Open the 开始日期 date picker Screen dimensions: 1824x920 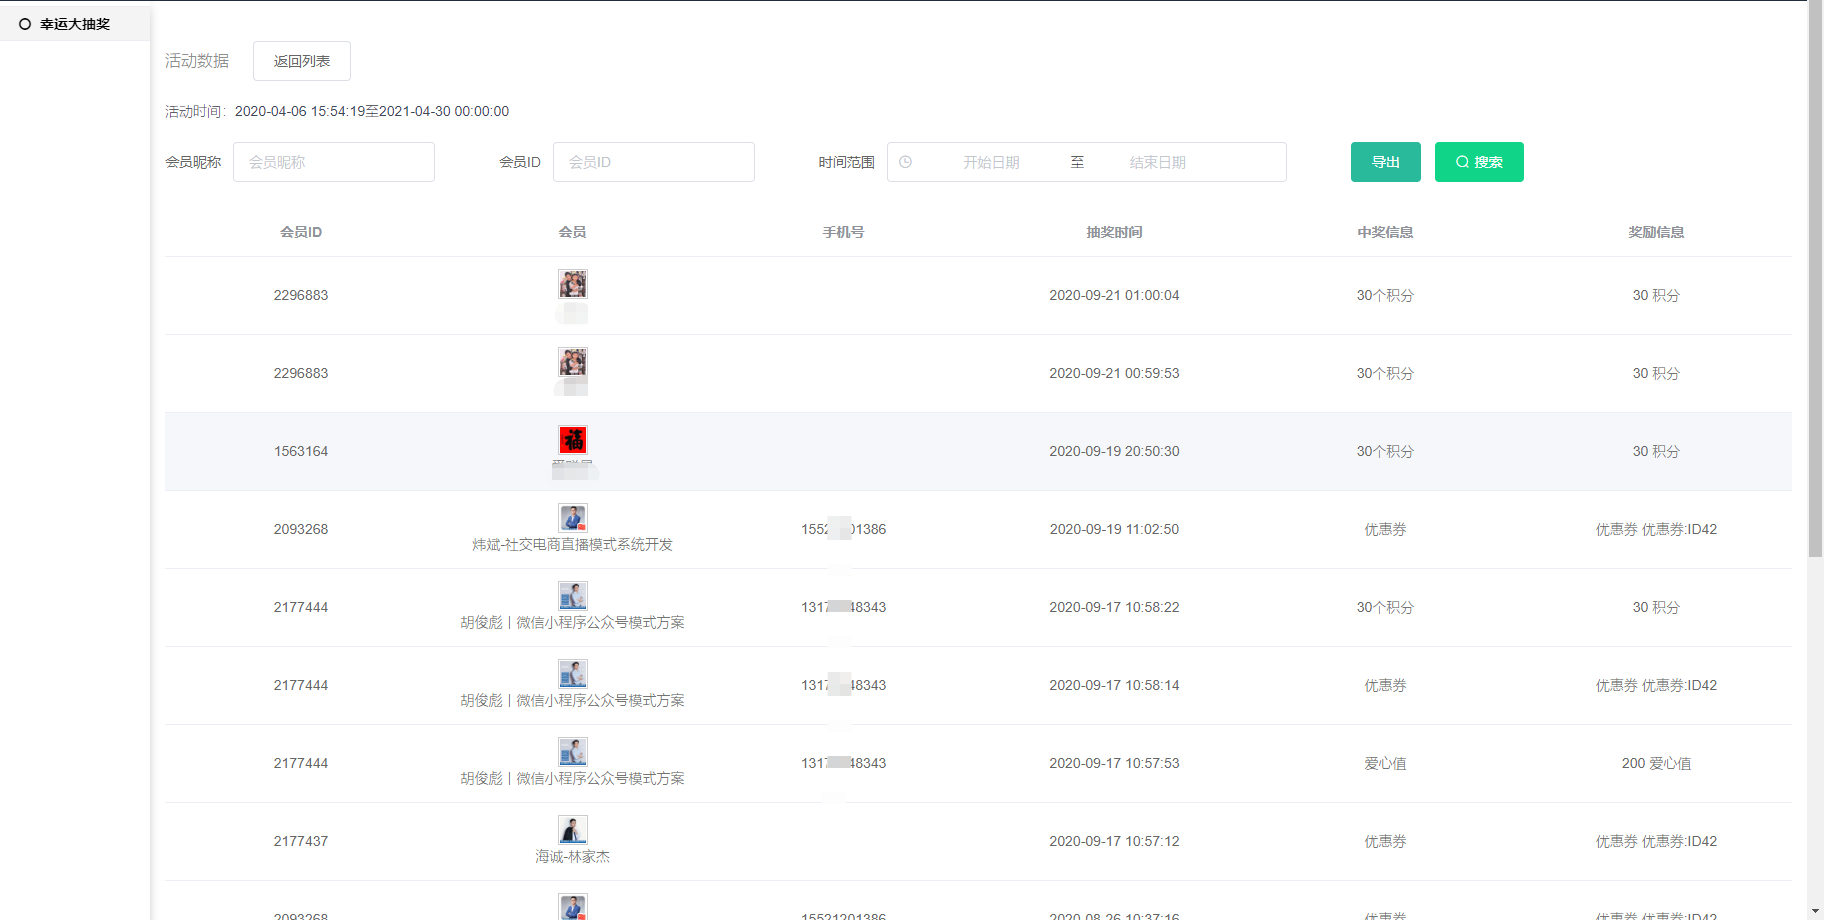point(990,162)
